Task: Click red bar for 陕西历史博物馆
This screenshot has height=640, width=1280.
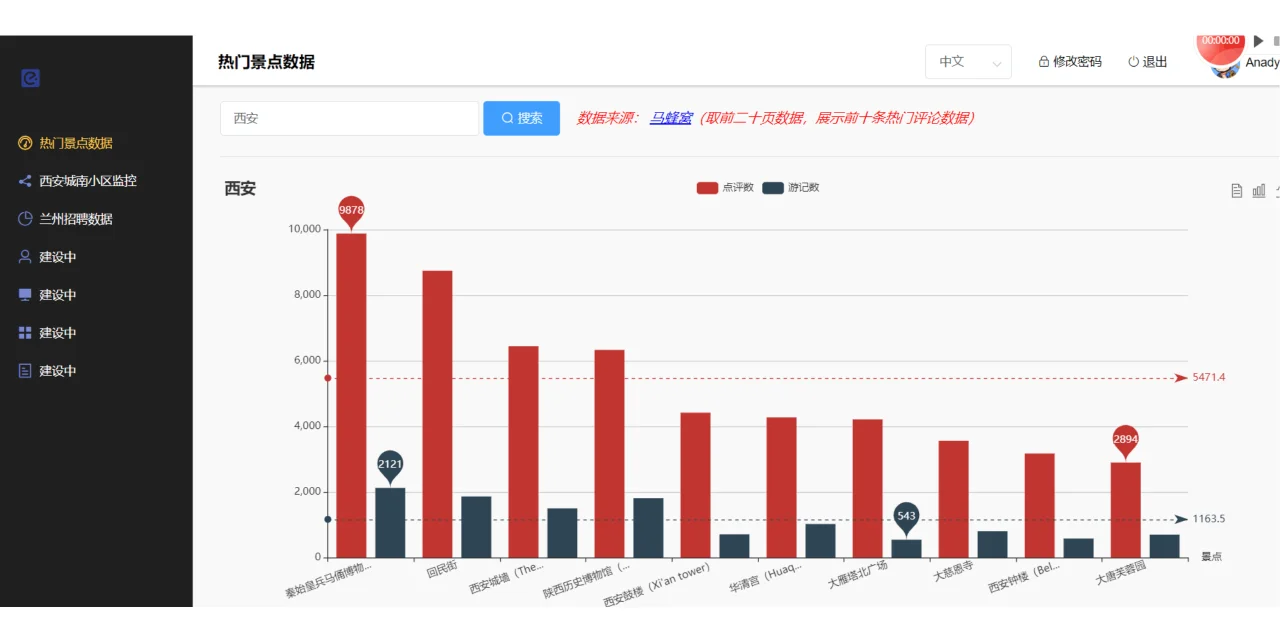Action: pos(609,453)
